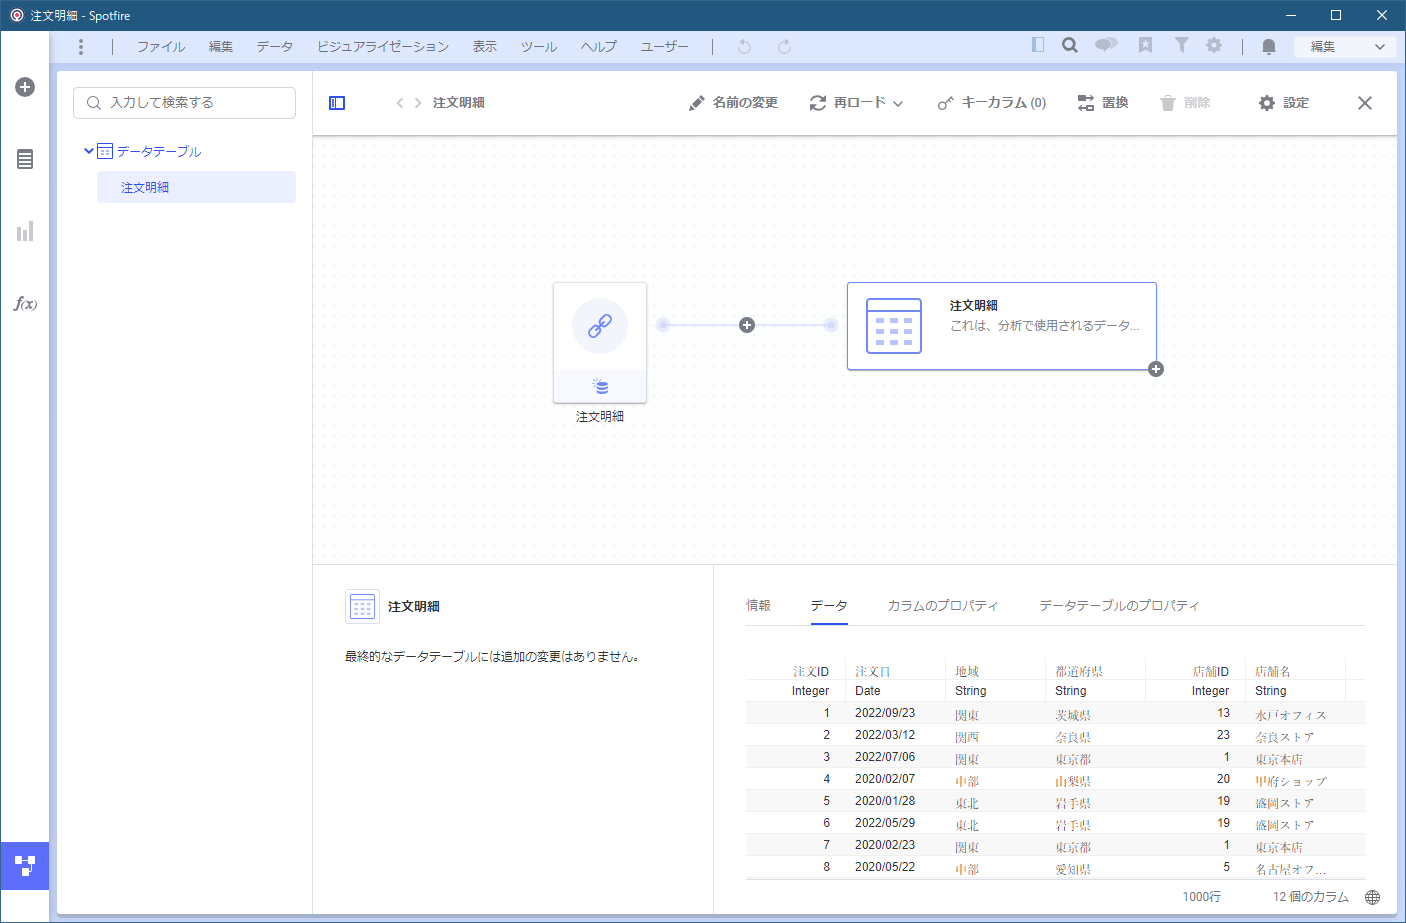Open the 表示 menu
The image size is (1406, 923).
[x=485, y=47]
